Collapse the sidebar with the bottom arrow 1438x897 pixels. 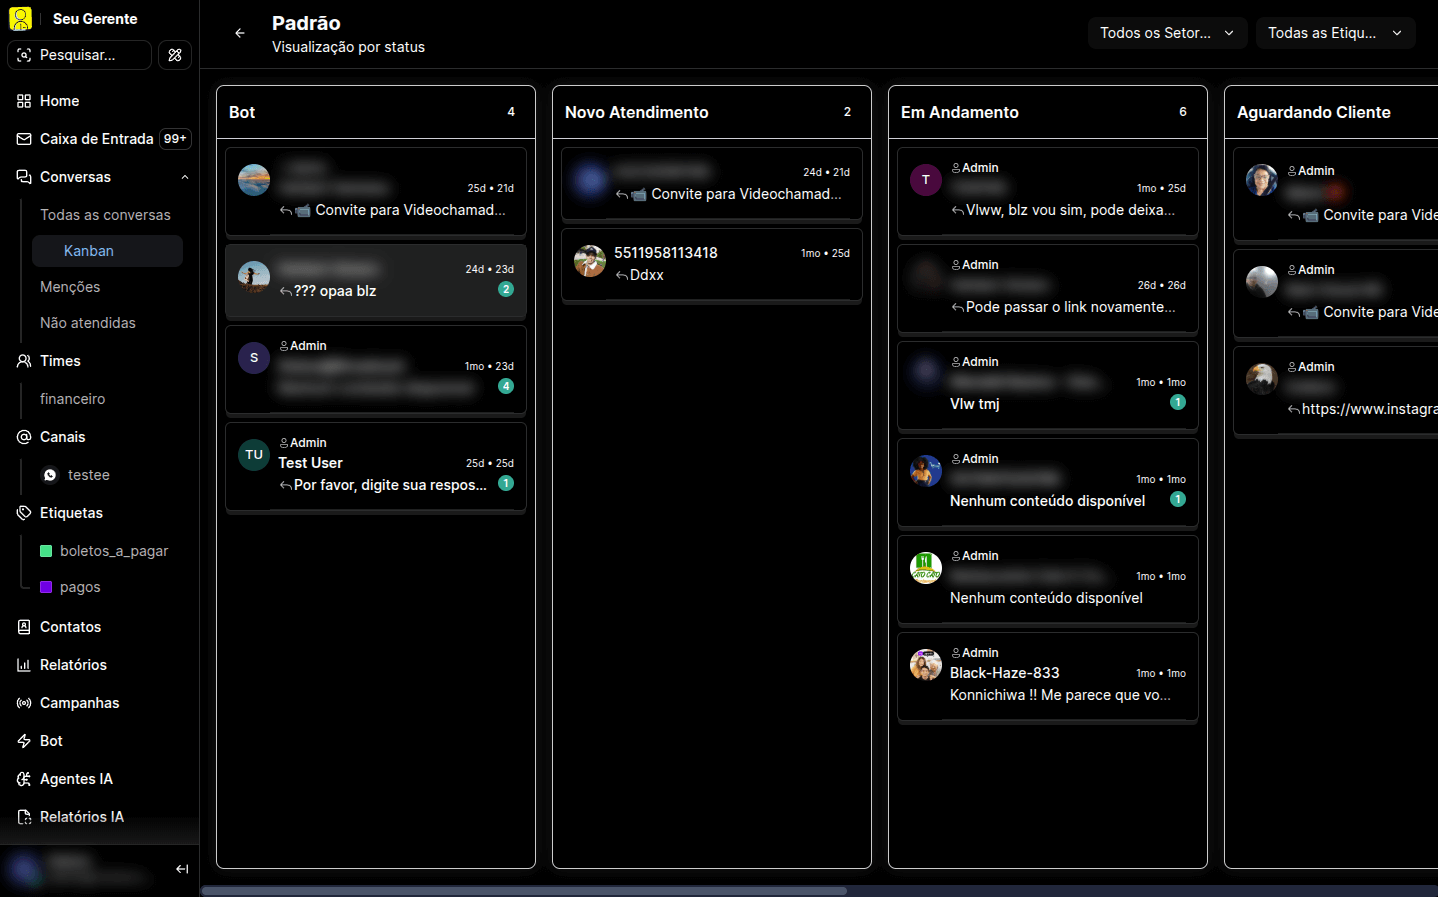(x=182, y=869)
